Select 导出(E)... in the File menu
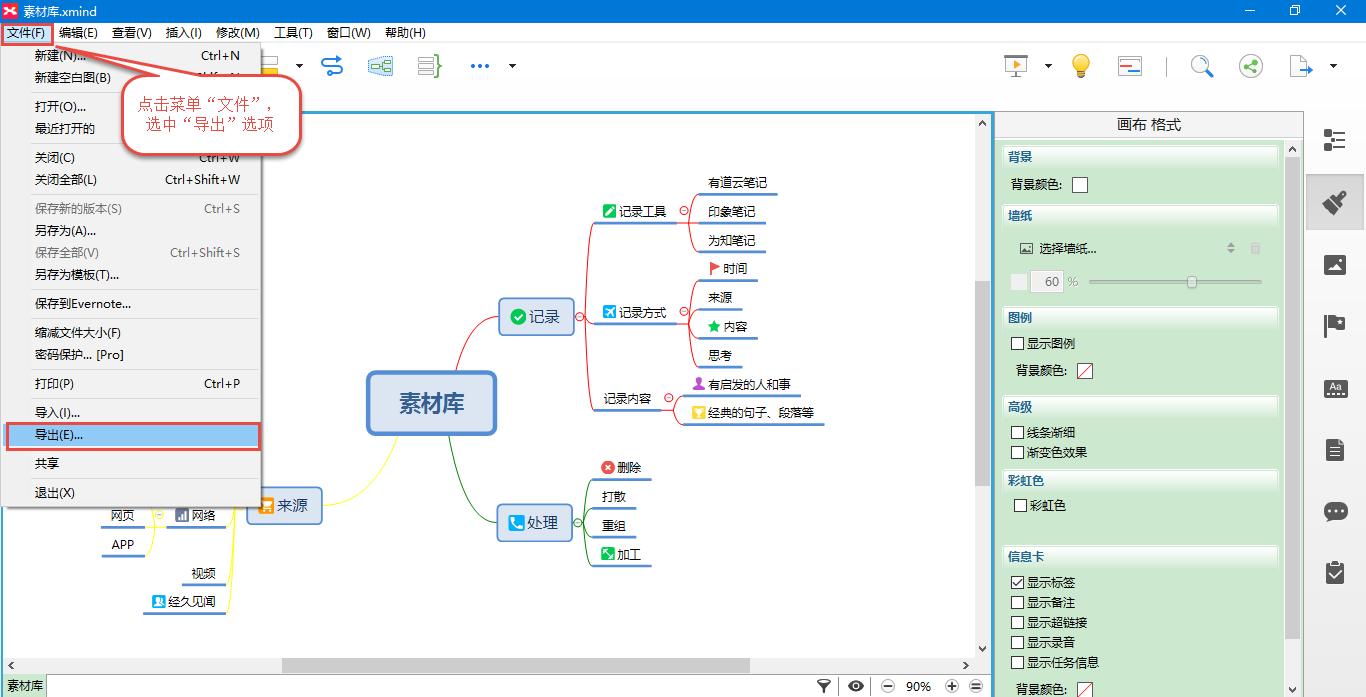Screen dimensions: 1366x697 (132, 435)
